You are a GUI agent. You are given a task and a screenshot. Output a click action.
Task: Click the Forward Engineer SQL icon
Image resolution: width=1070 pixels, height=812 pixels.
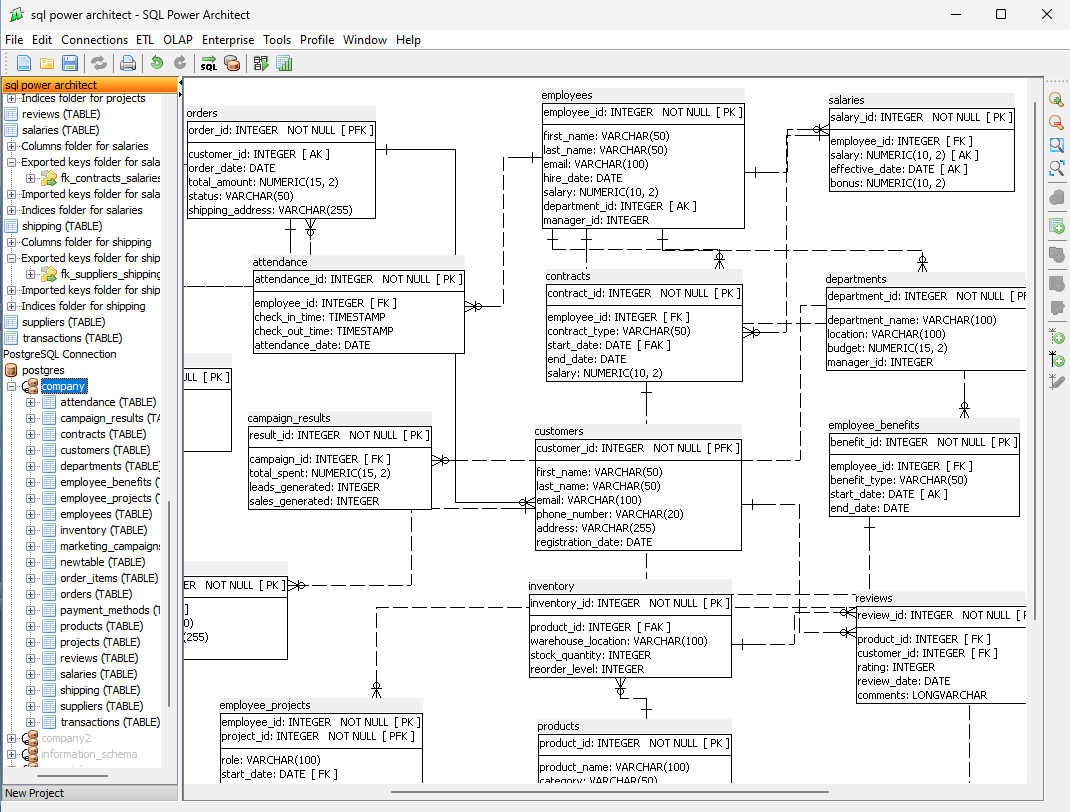coord(209,63)
